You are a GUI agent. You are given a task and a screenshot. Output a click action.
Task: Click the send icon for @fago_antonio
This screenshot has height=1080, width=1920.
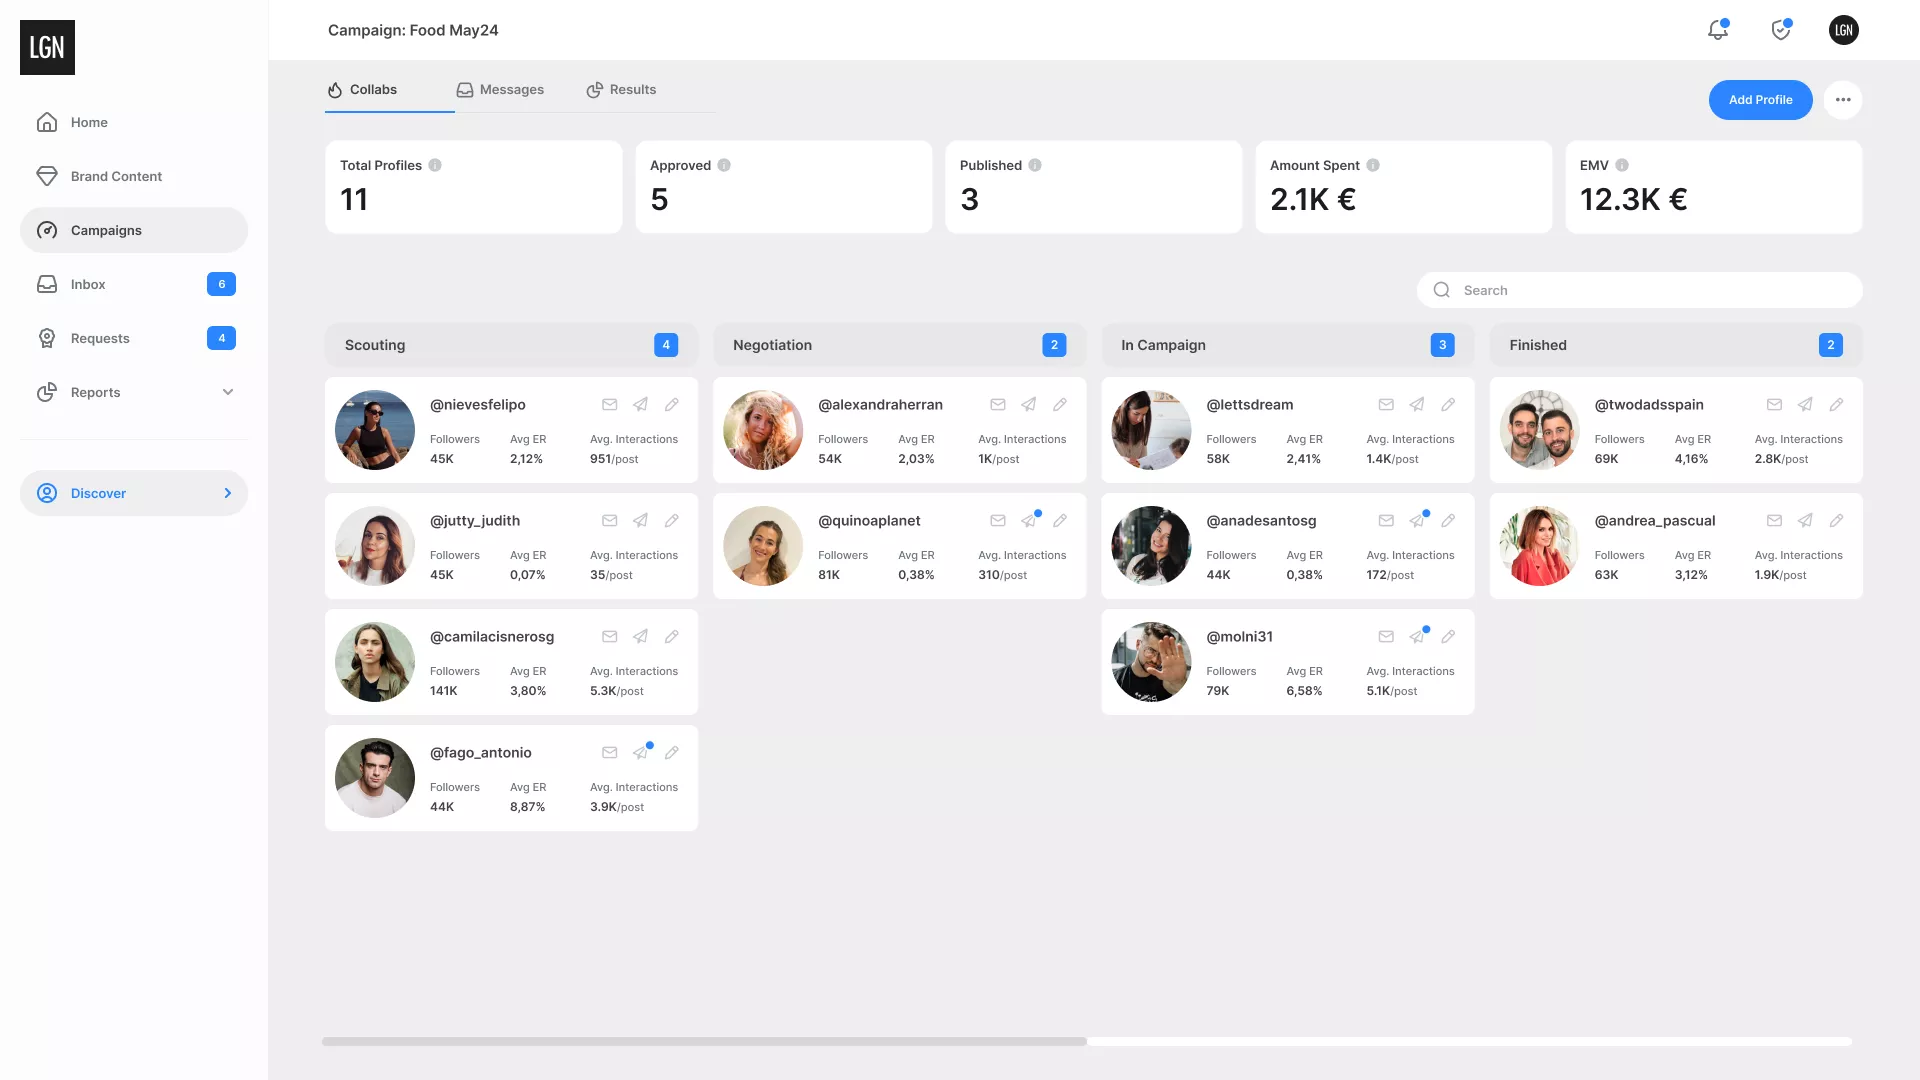click(x=640, y=753)
